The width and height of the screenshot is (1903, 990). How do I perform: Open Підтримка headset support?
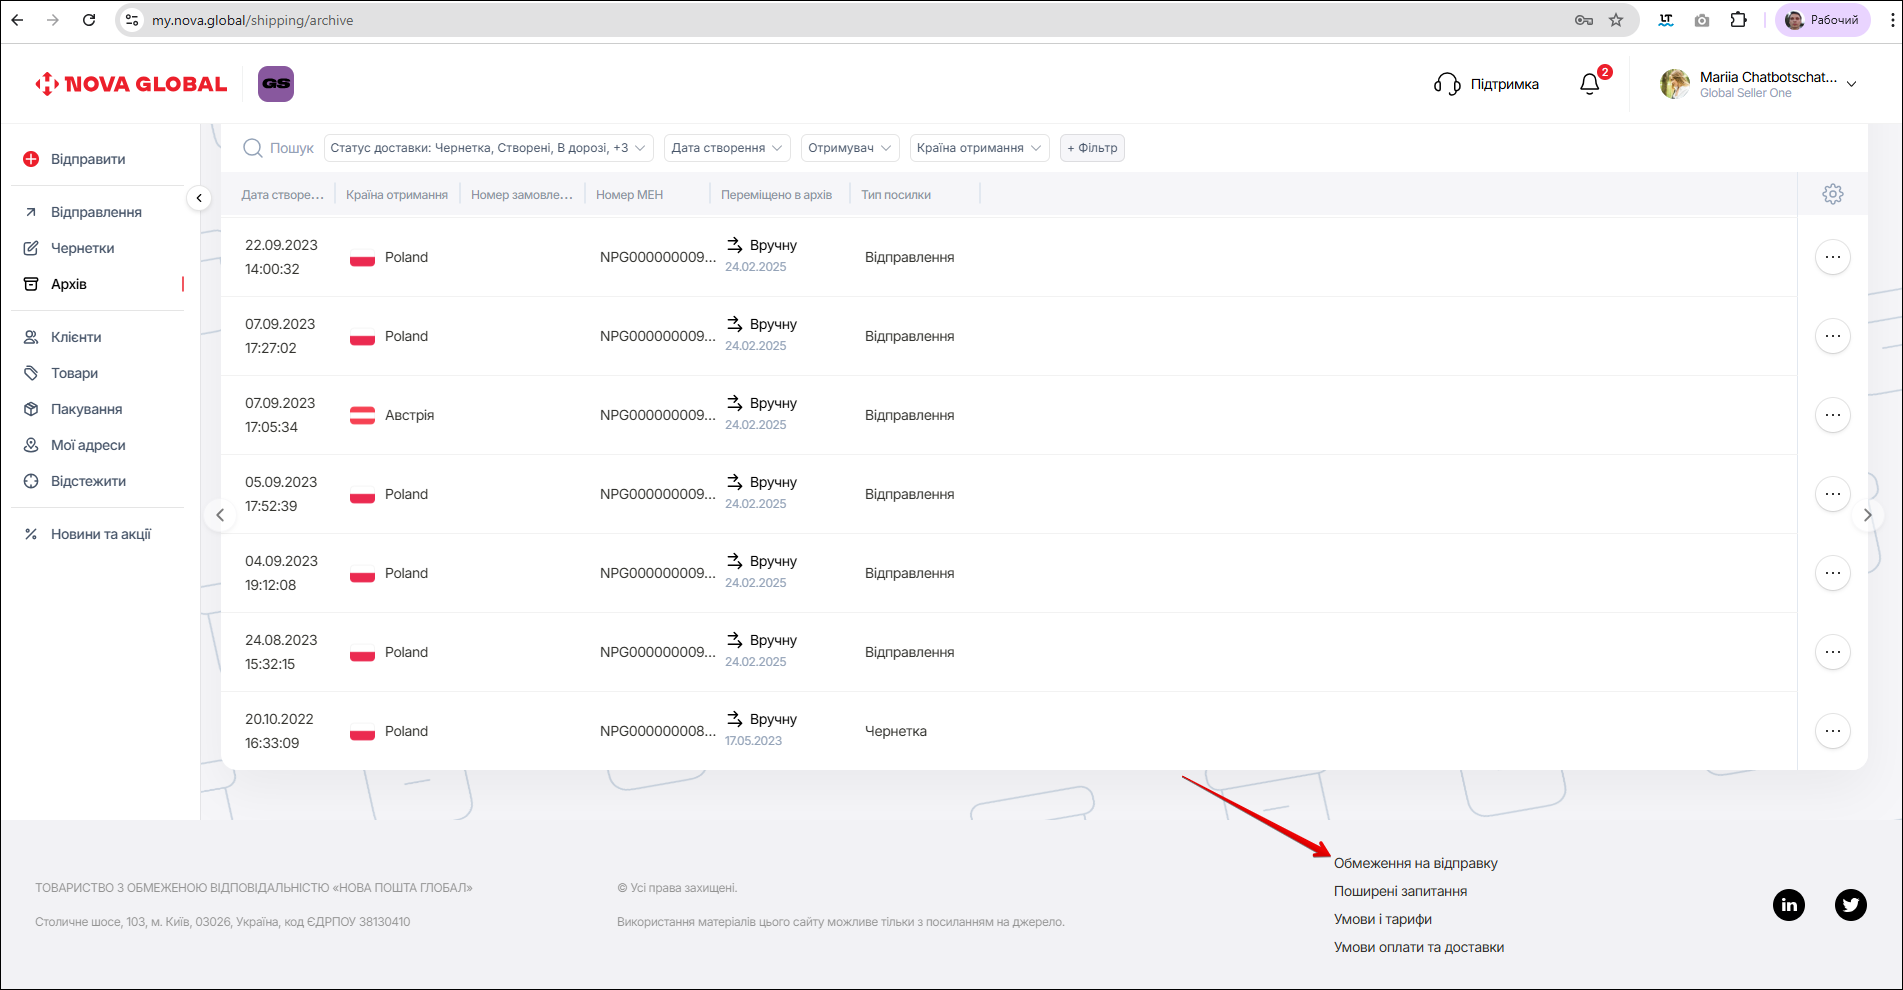coord(1486,84)
